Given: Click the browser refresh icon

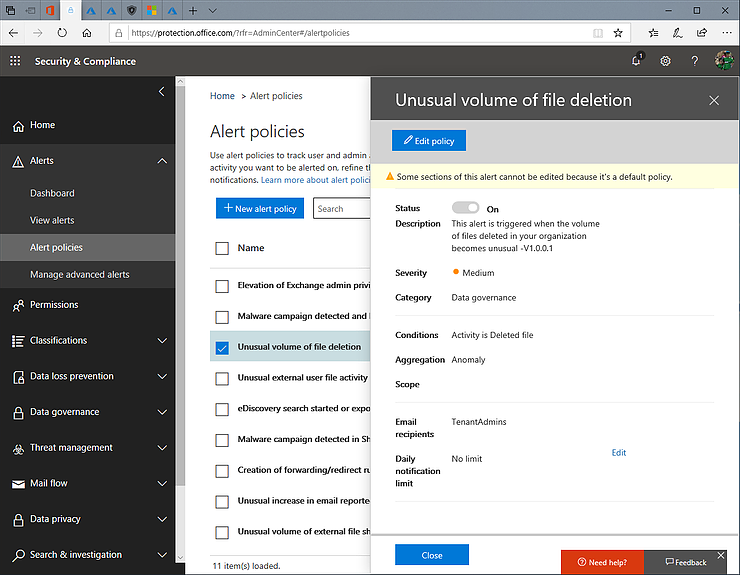Looking at the screenshot, I should click(63, 32).
